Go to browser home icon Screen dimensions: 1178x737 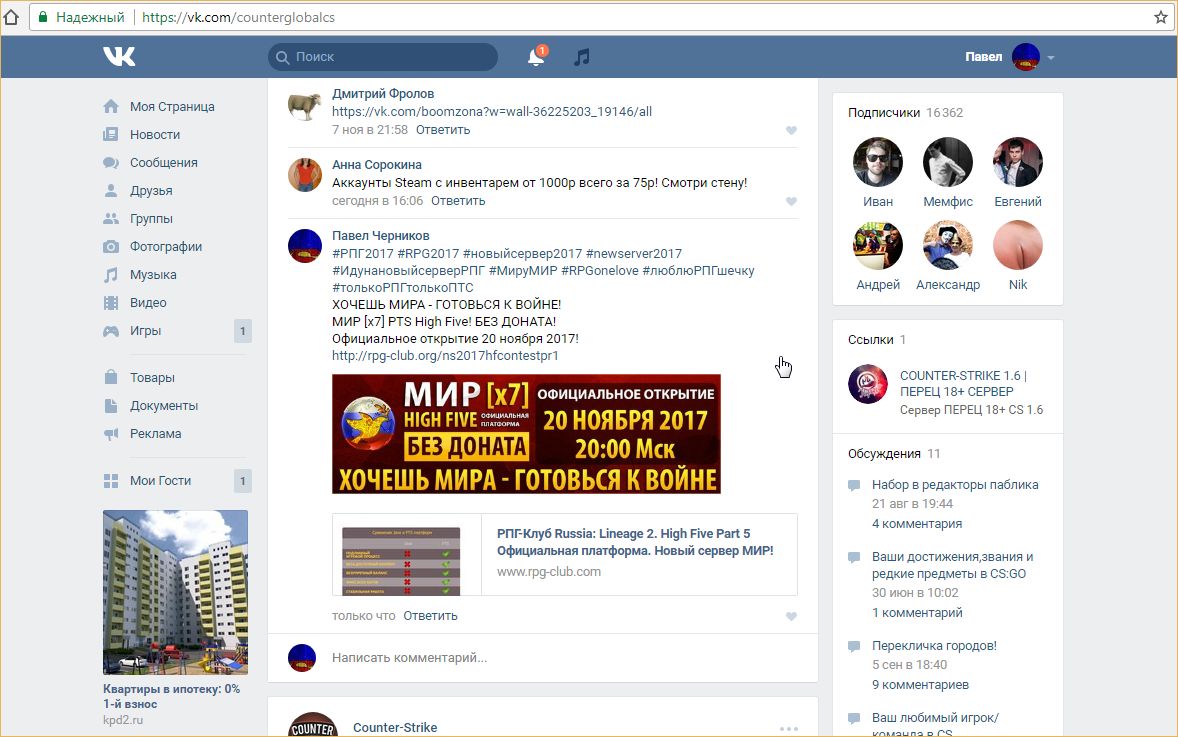[x=11, y=17]
